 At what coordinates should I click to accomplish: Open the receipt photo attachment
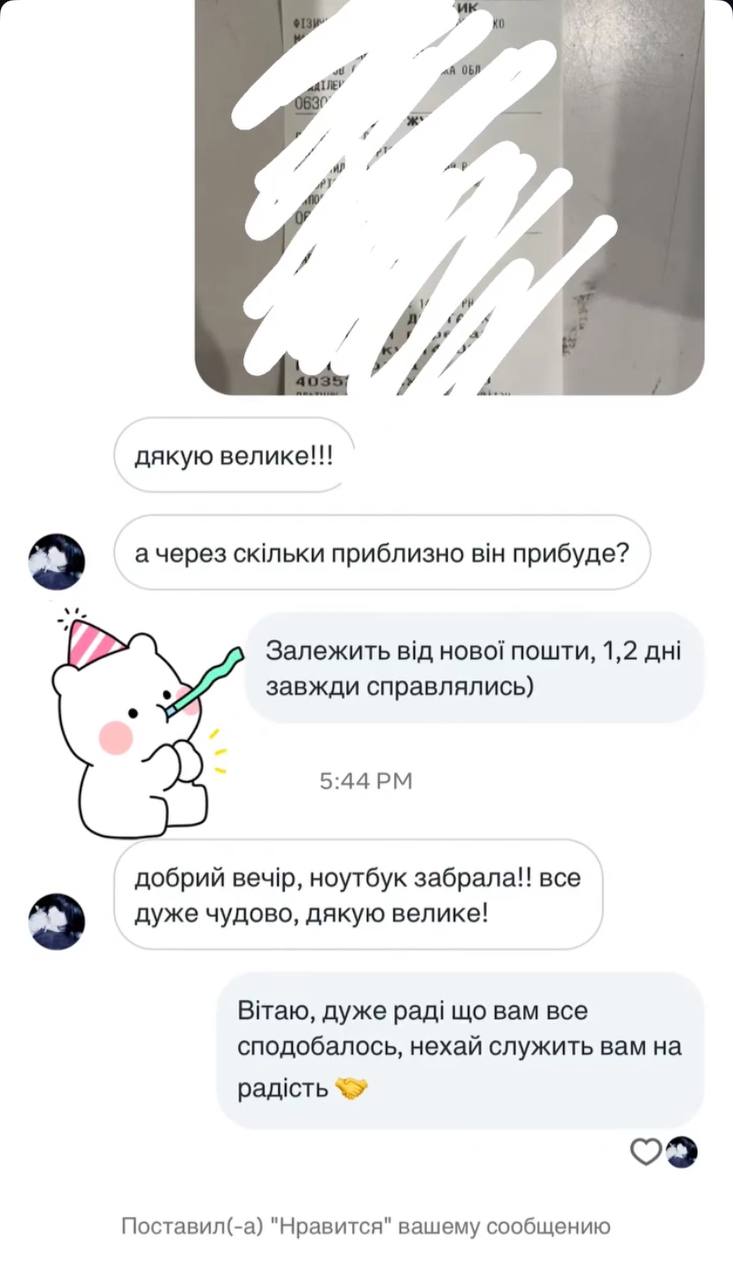(x=449, y=197)
